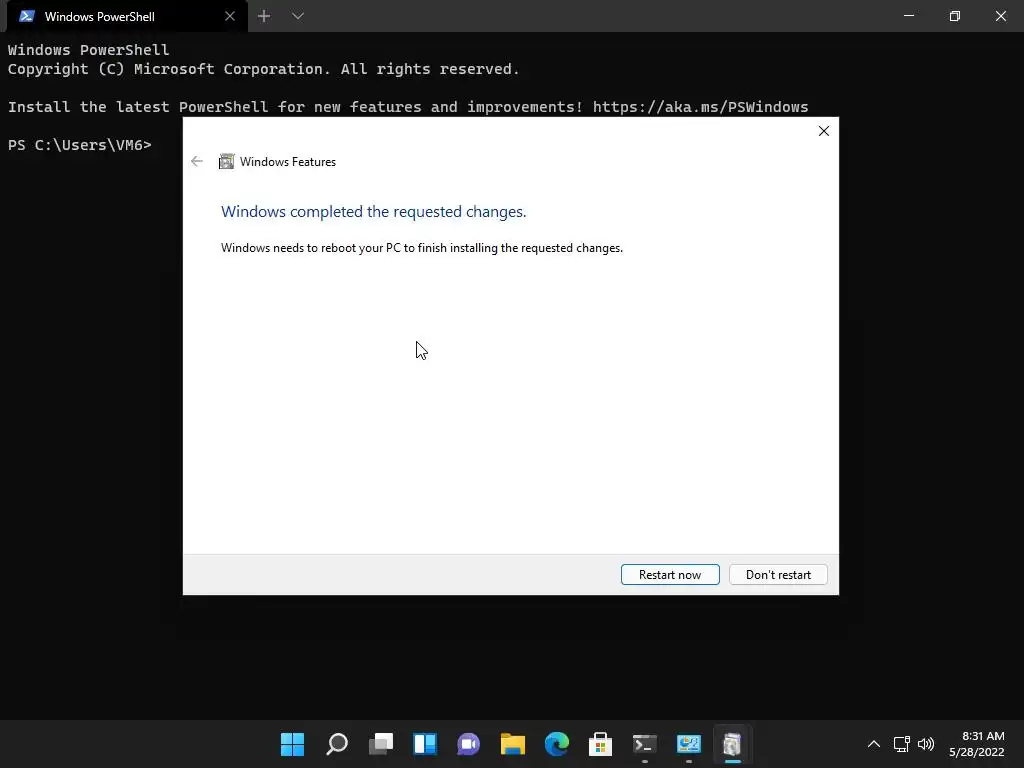This screenshot has height=768, width=1024.
Task: Click the https://aka.ms/PSWindows link text
Action: (x=701, y=106)
